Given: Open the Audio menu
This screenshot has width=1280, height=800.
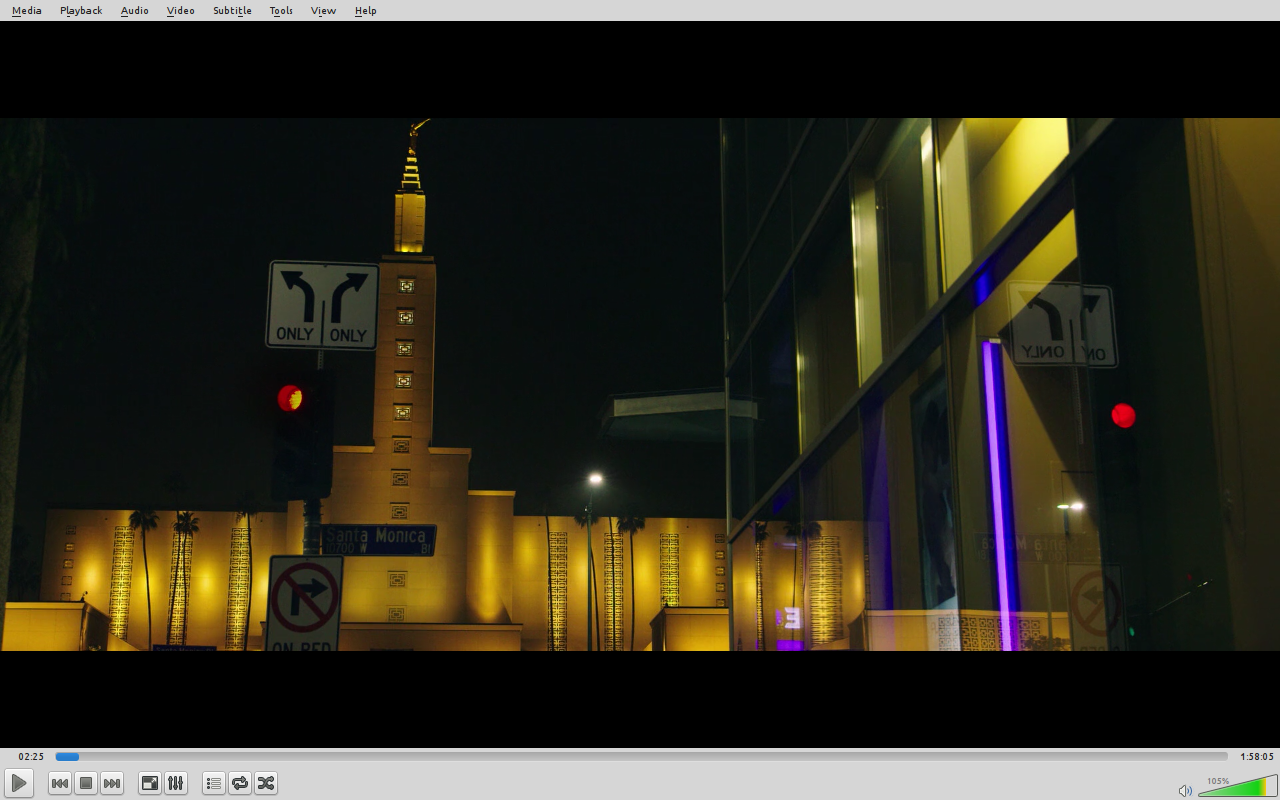Looking at the screenshot, I should pos(135,10).
